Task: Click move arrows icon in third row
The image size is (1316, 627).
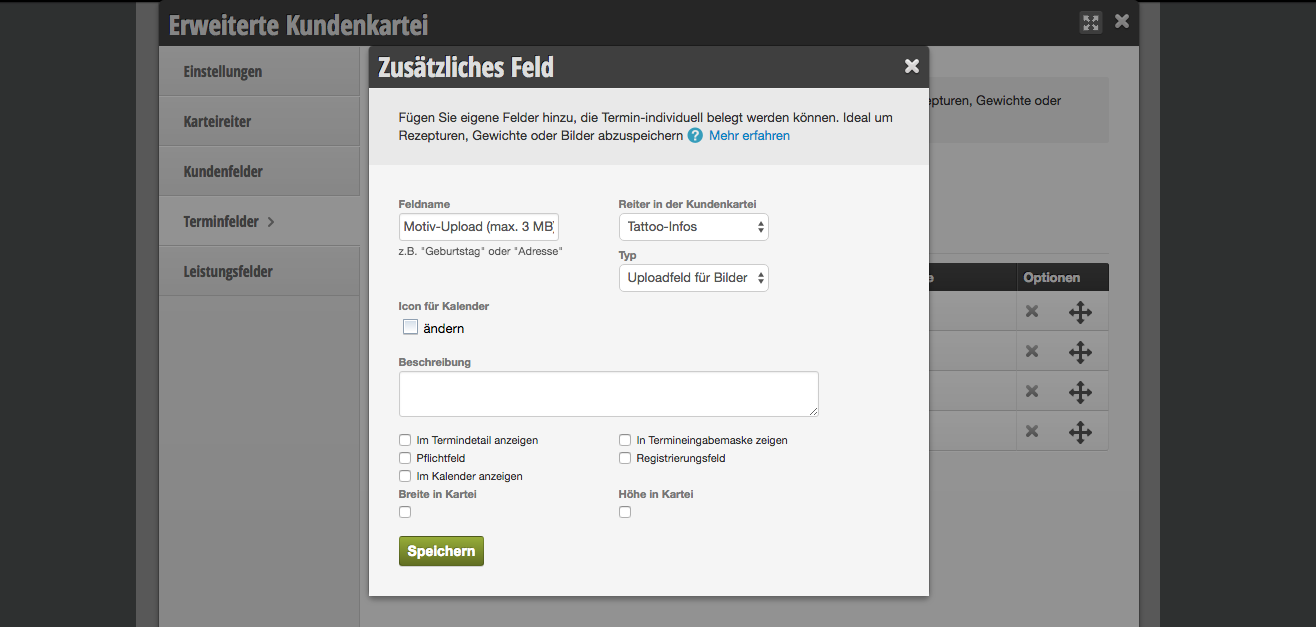Action: click(1080, 391)
